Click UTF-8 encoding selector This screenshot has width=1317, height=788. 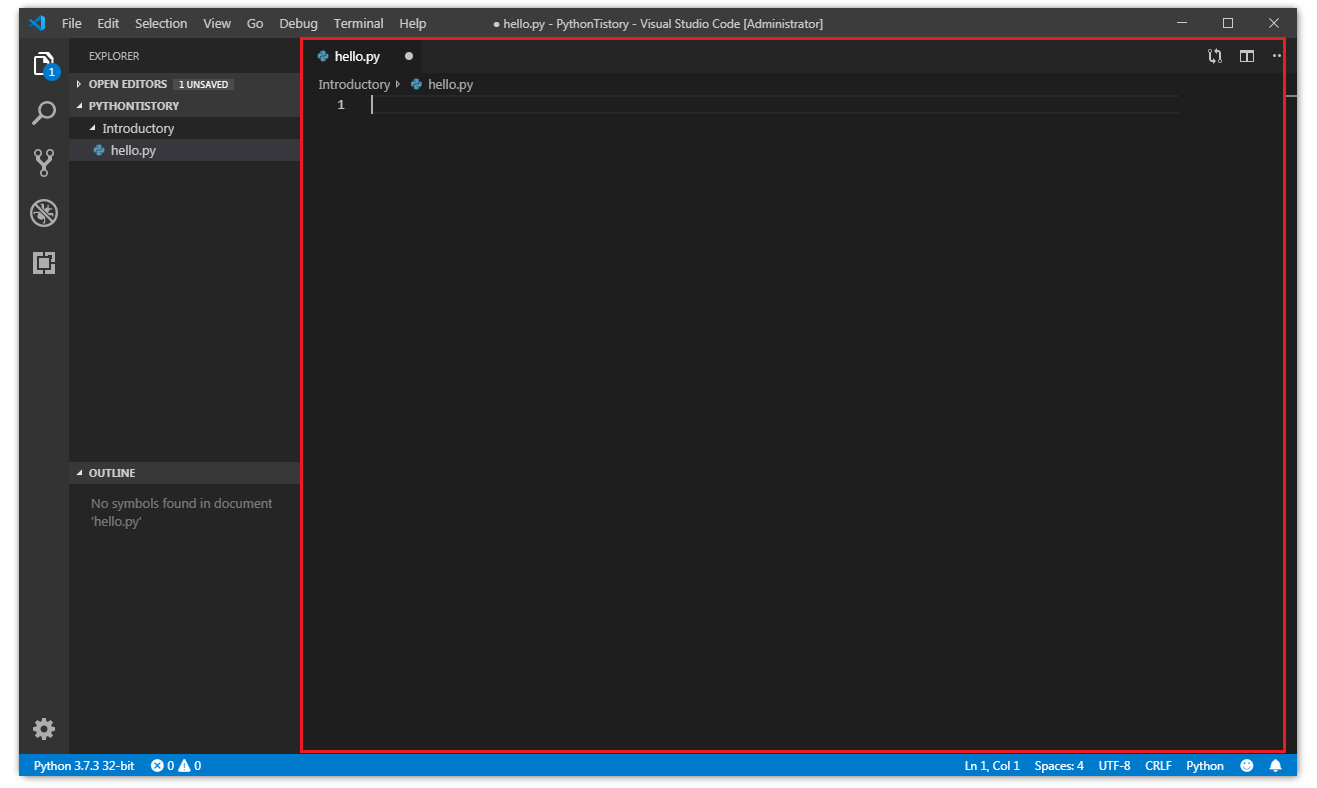pos(1114,766)
